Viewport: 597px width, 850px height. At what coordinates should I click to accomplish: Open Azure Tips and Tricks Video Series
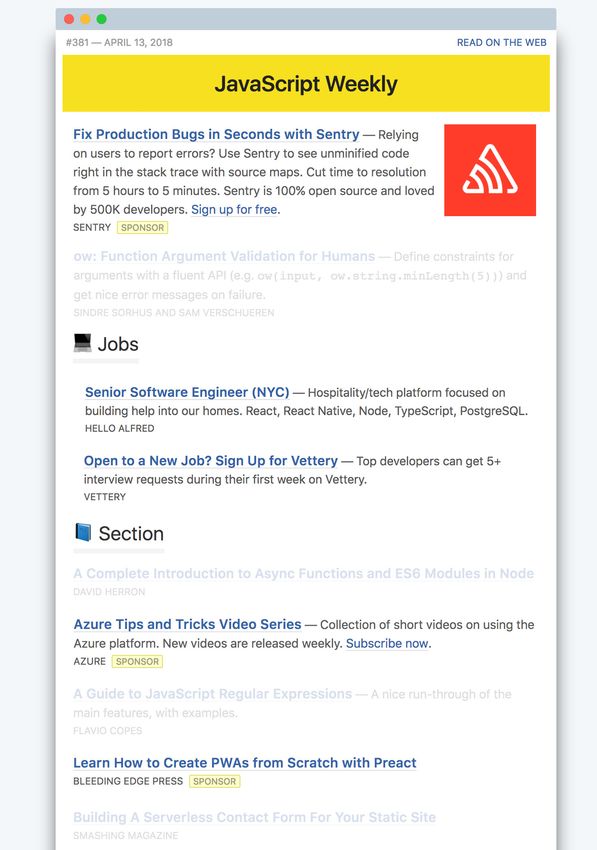click(x=188, y=624)
